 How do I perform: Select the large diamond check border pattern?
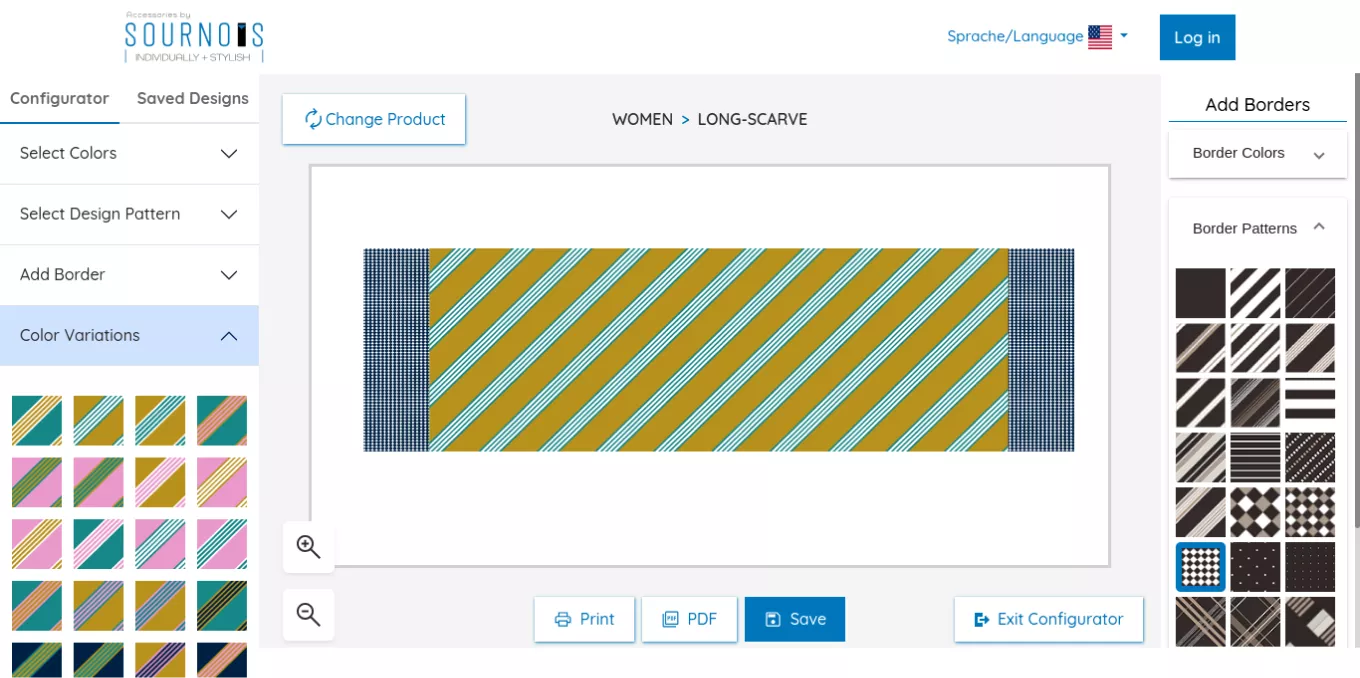1255,512
